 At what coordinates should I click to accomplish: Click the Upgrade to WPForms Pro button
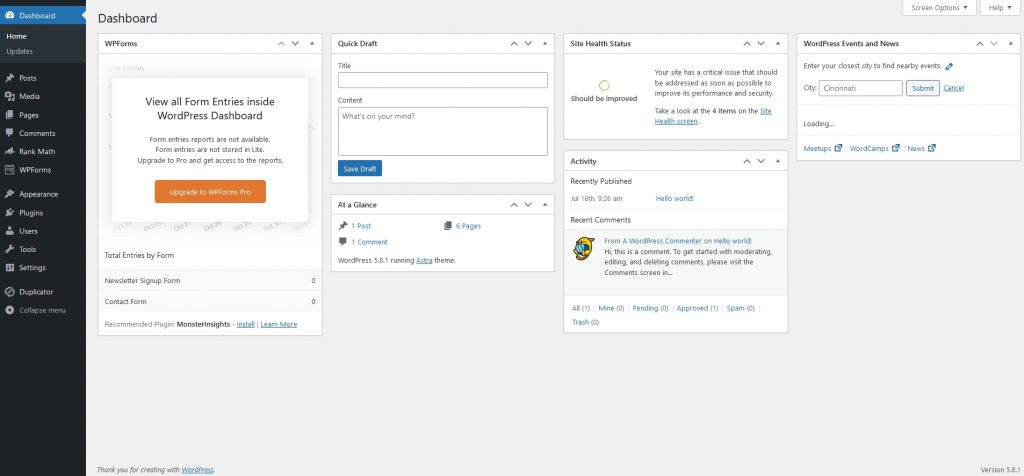(210, 192)
